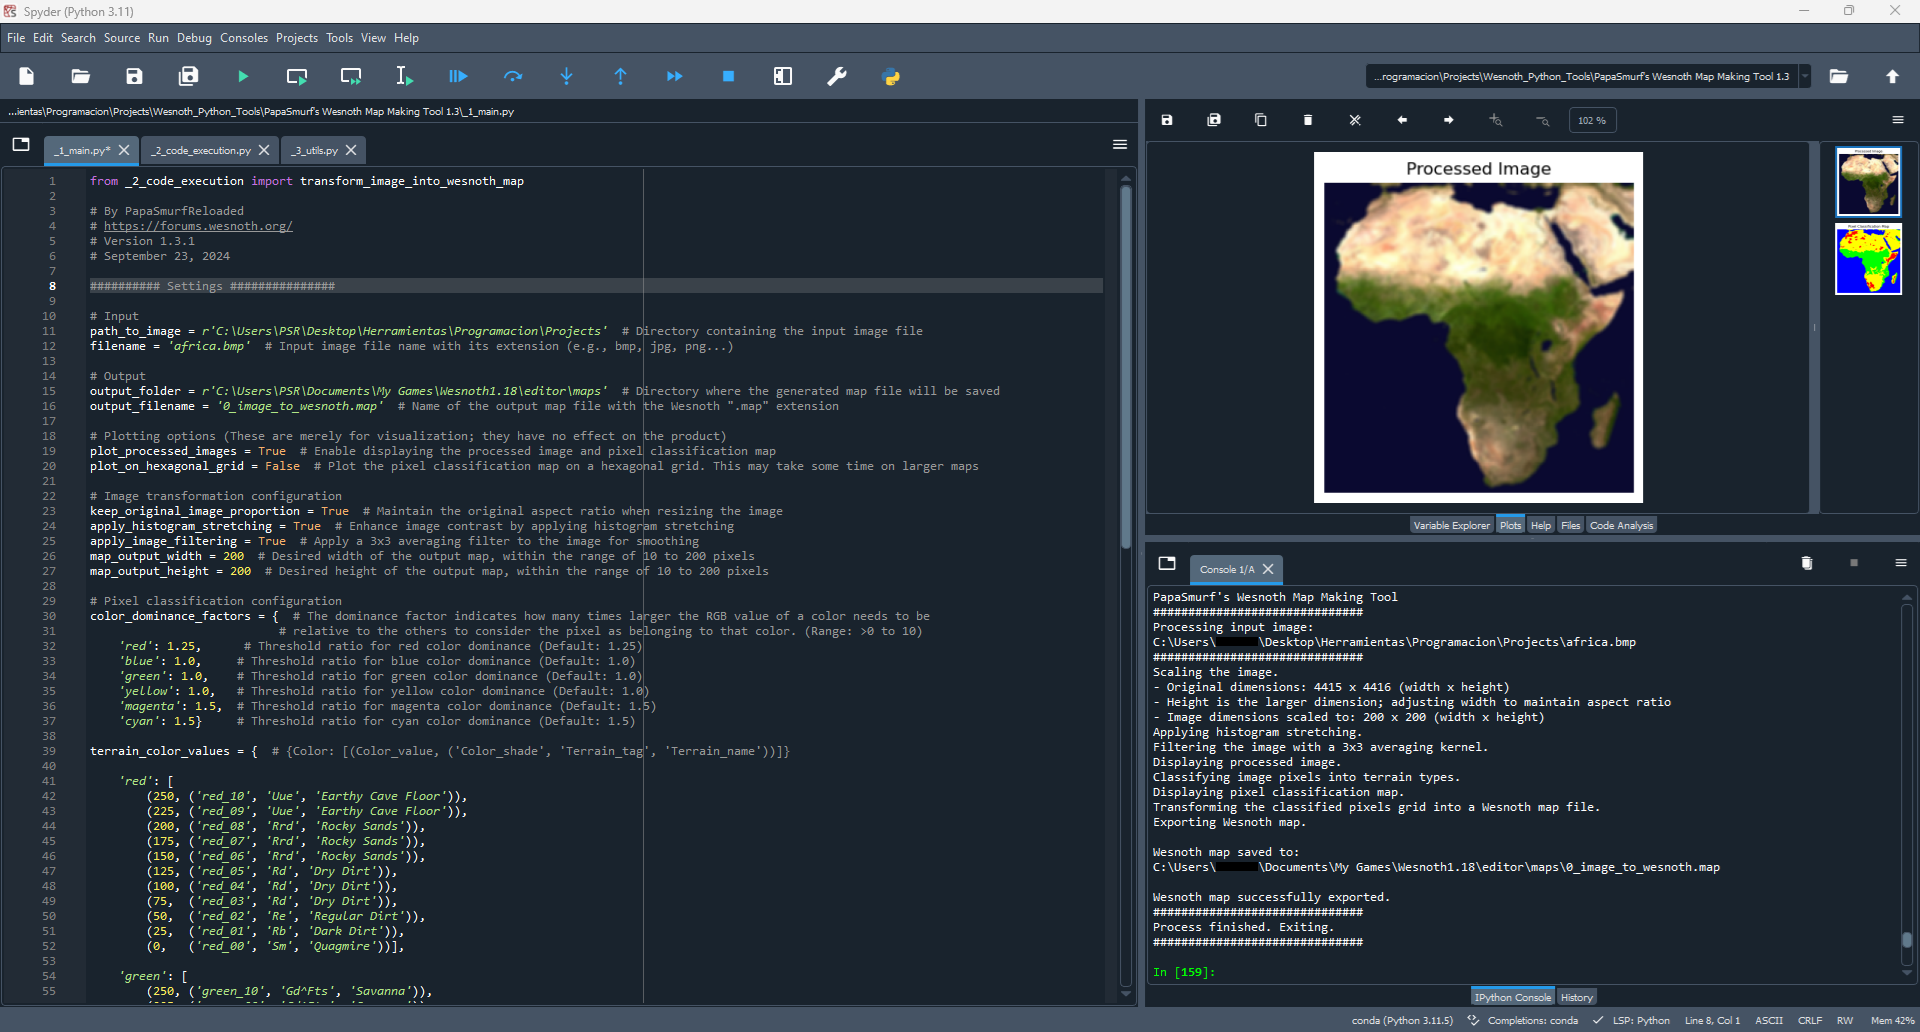
Task: Maximize current pane icon
Action: 783,76
